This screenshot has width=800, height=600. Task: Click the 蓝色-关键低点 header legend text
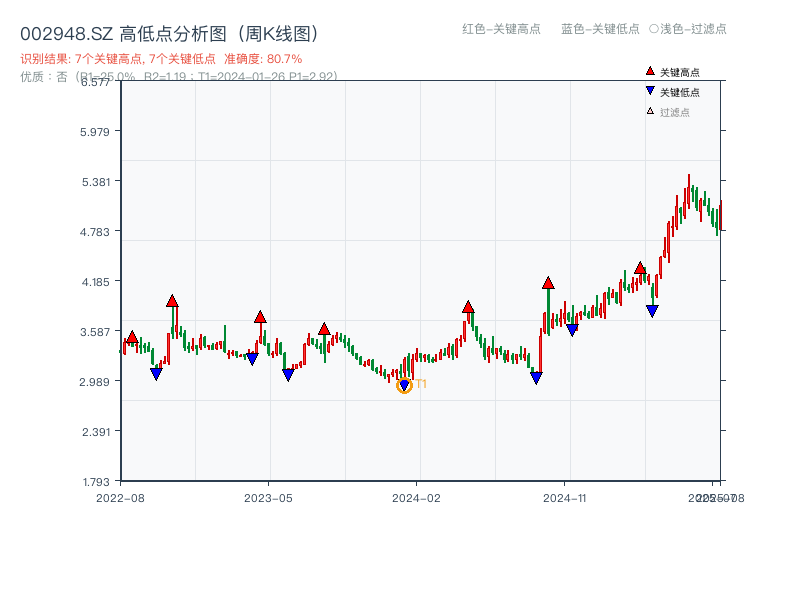point(600,29)
